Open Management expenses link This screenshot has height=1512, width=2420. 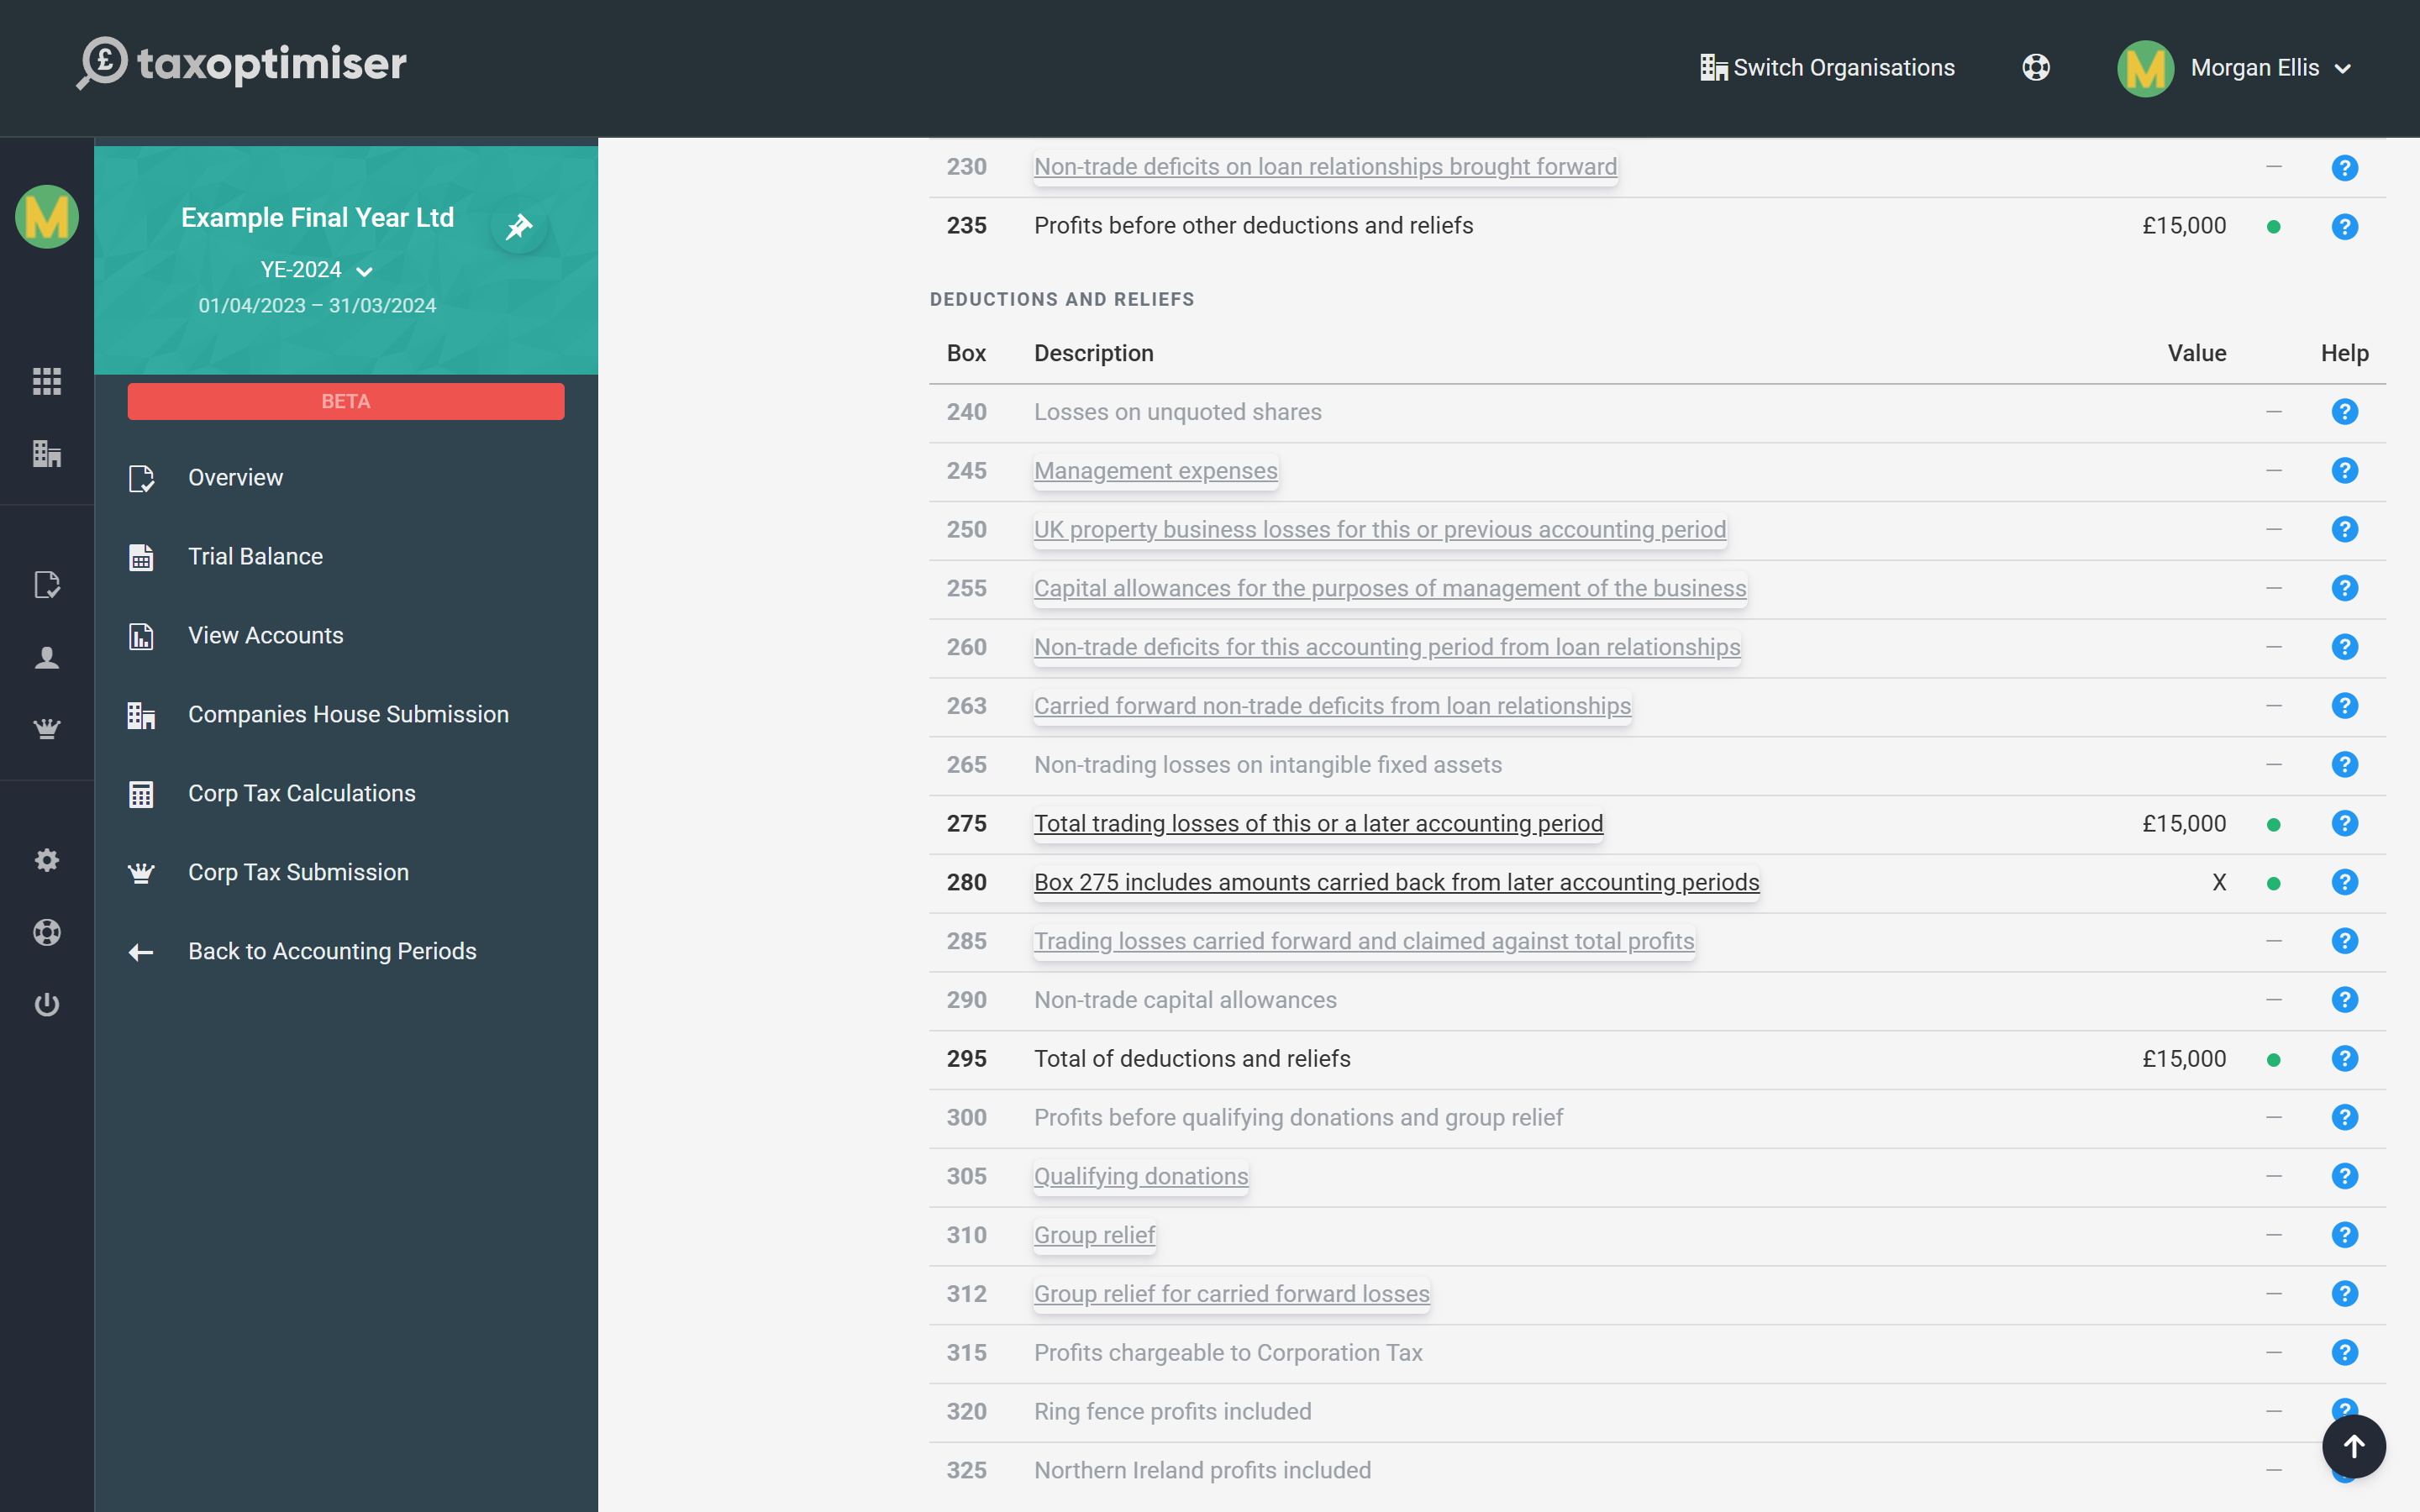tap(1155, 471)
